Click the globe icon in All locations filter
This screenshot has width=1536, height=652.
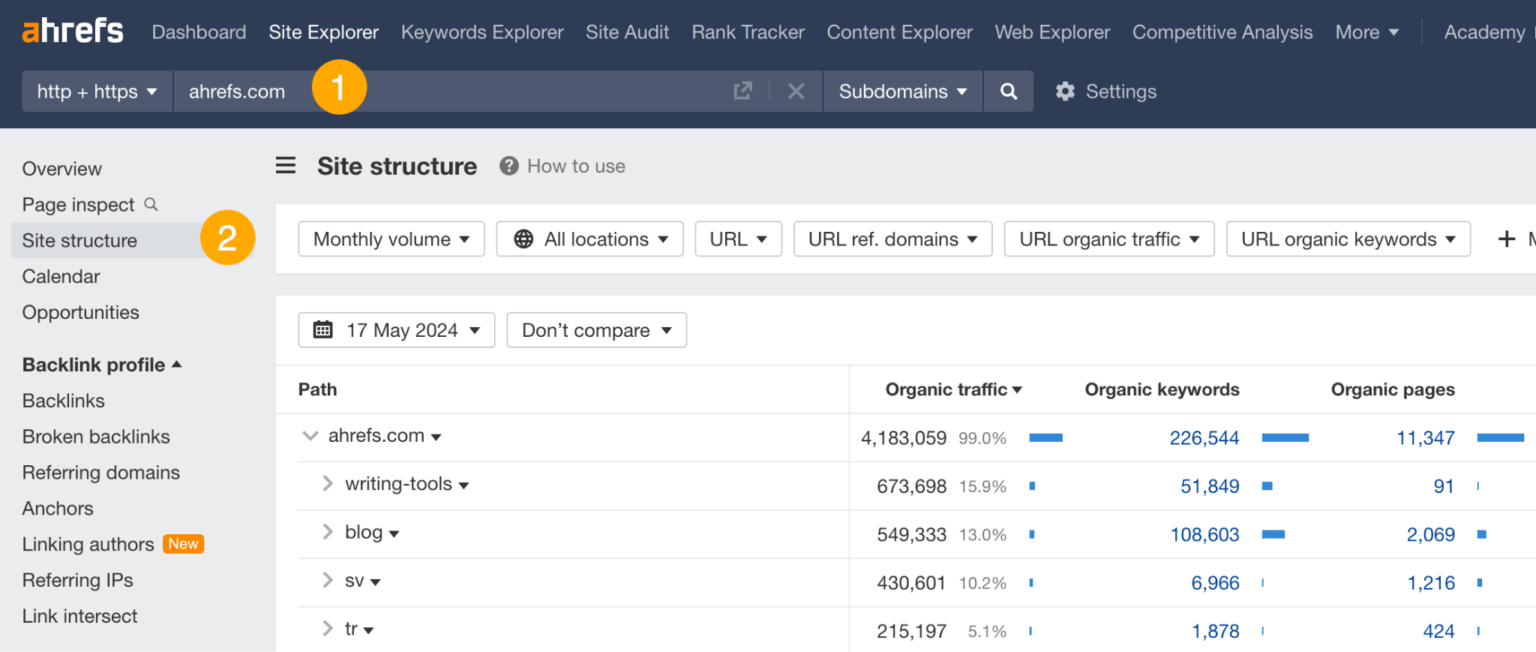pos(524,239)
